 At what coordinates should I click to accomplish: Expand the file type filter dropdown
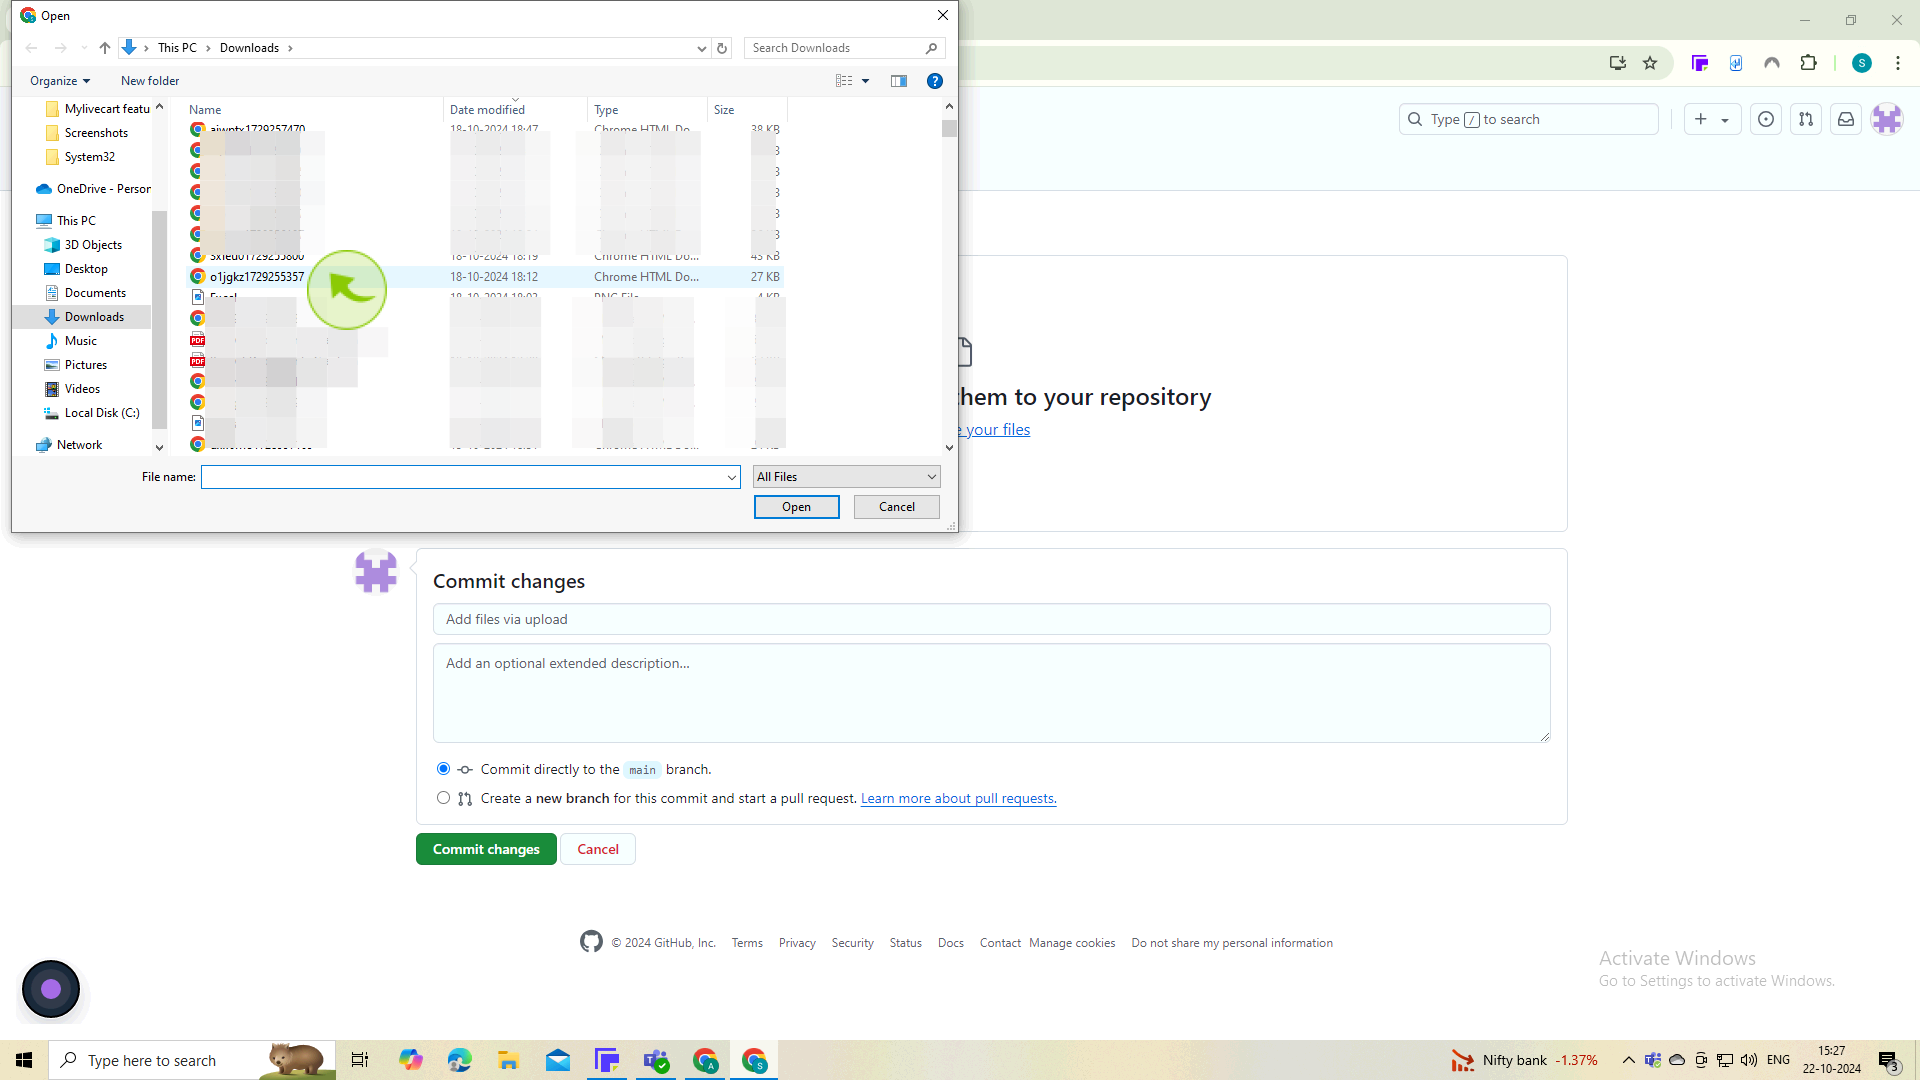click(931, 476)
